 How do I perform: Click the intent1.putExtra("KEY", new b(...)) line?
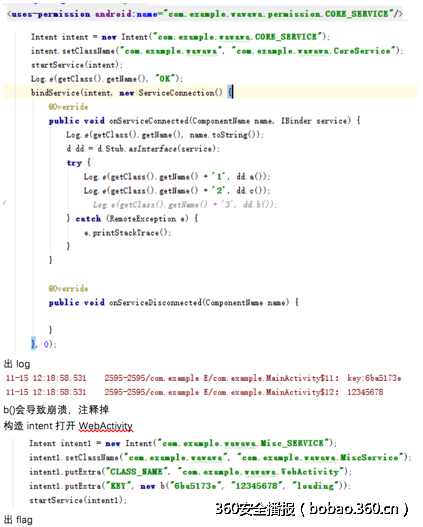pos(190,486)
